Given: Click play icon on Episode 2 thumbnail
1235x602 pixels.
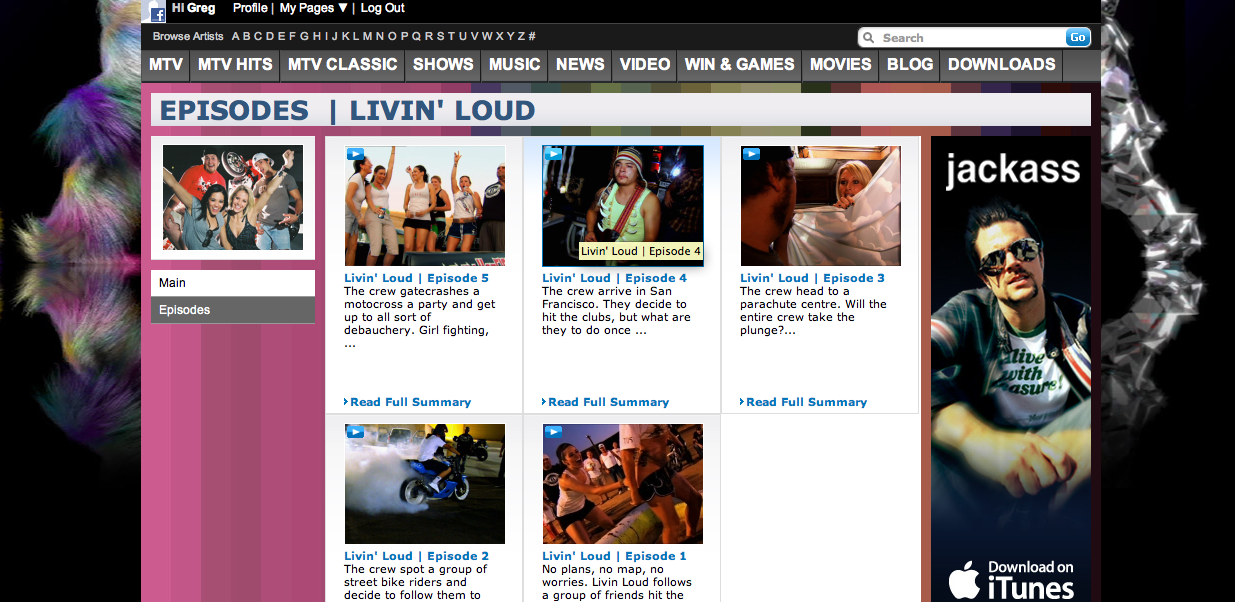Looking at the screenshot, I should point(355,432).
